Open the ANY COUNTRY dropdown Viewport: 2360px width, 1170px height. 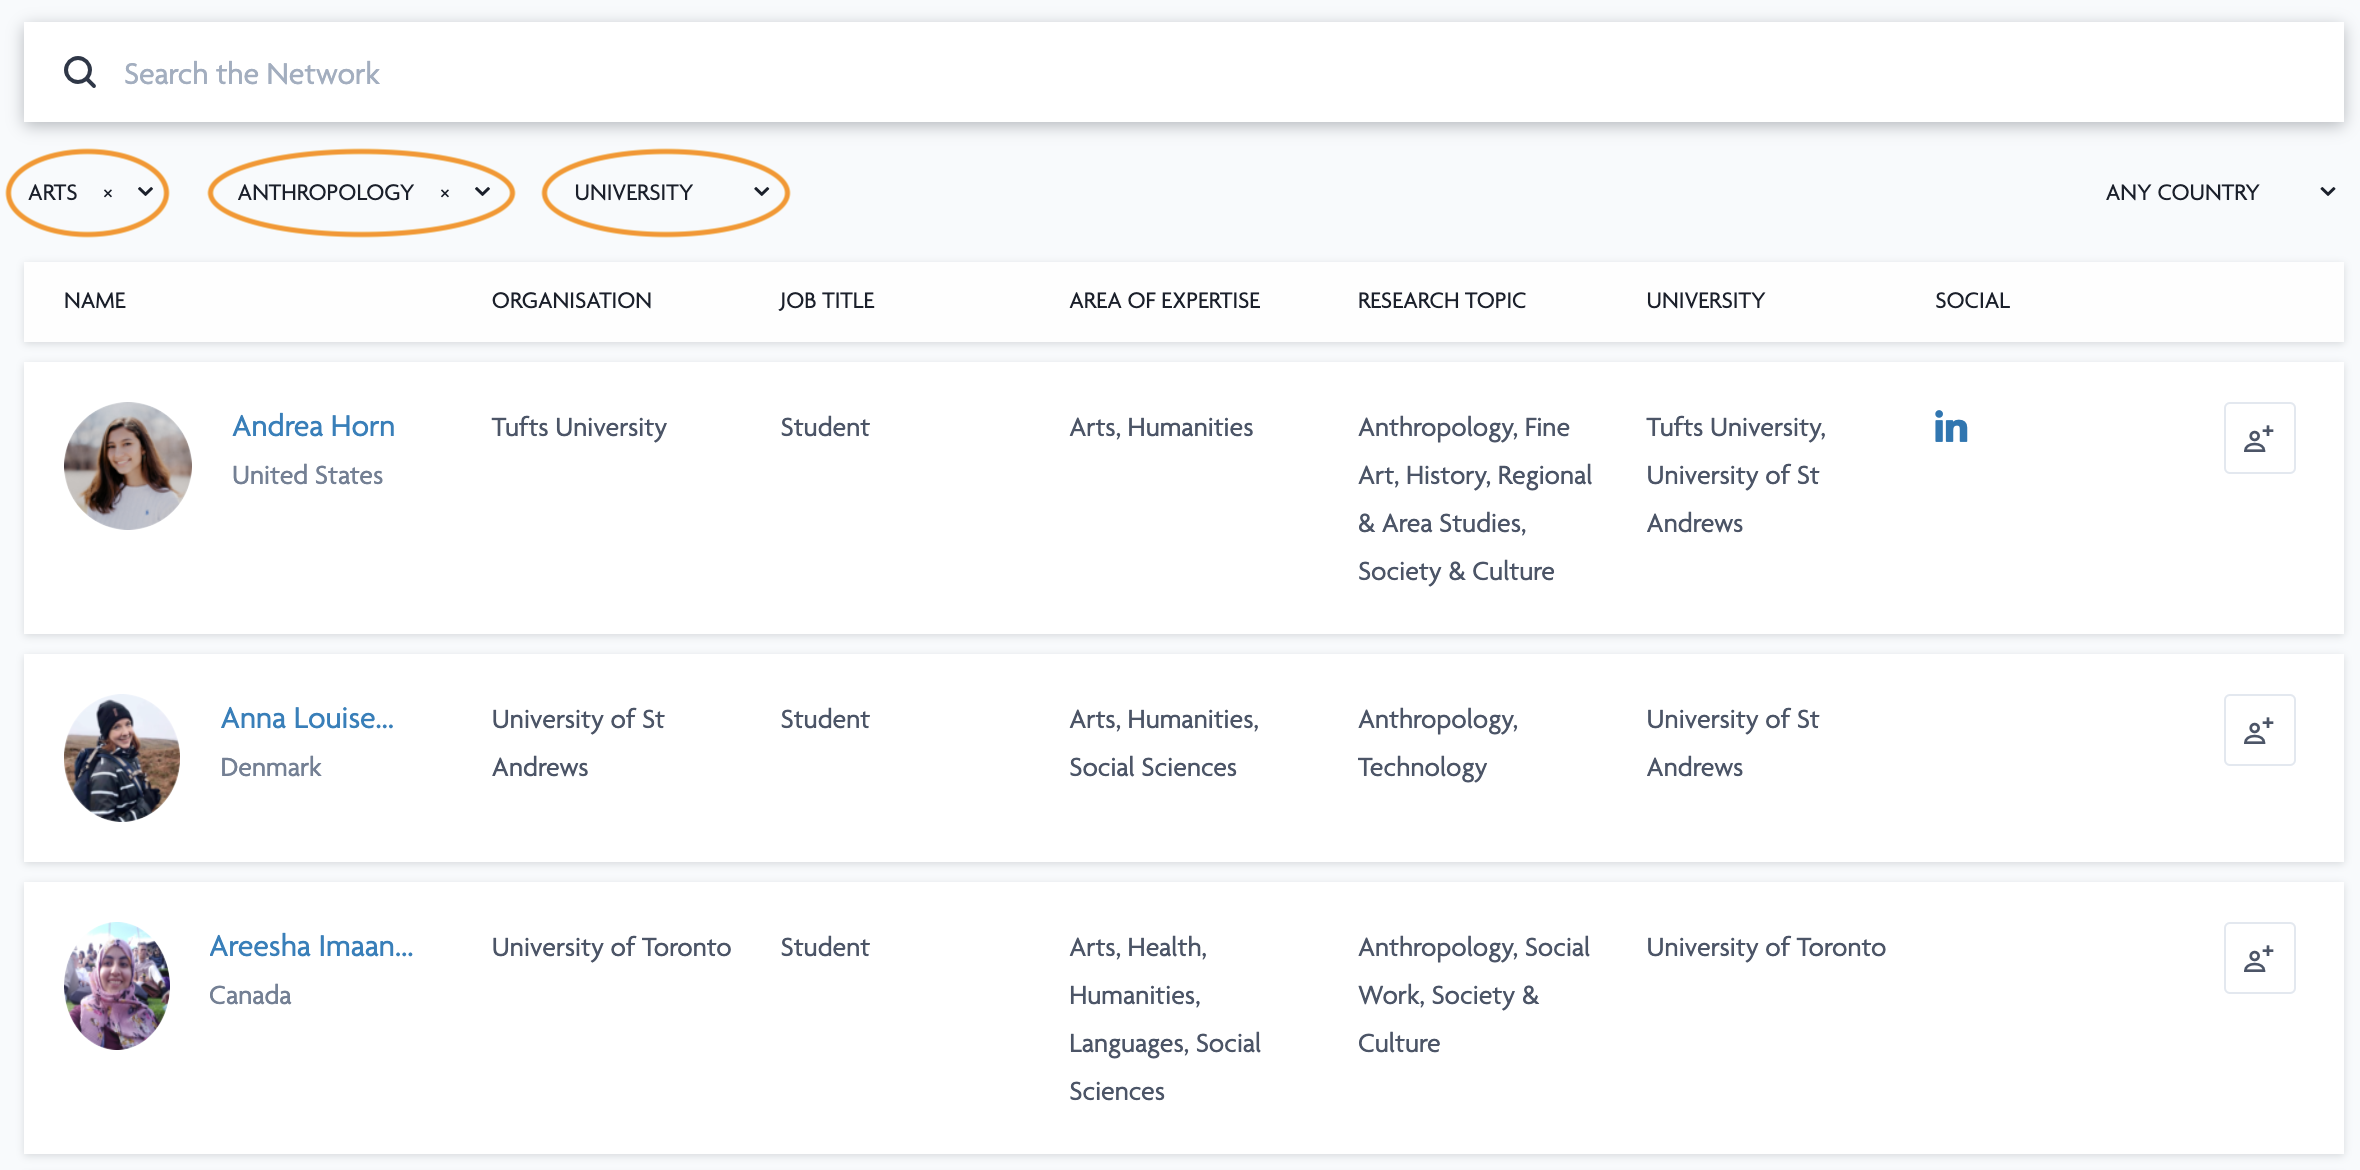(2219, 192)
